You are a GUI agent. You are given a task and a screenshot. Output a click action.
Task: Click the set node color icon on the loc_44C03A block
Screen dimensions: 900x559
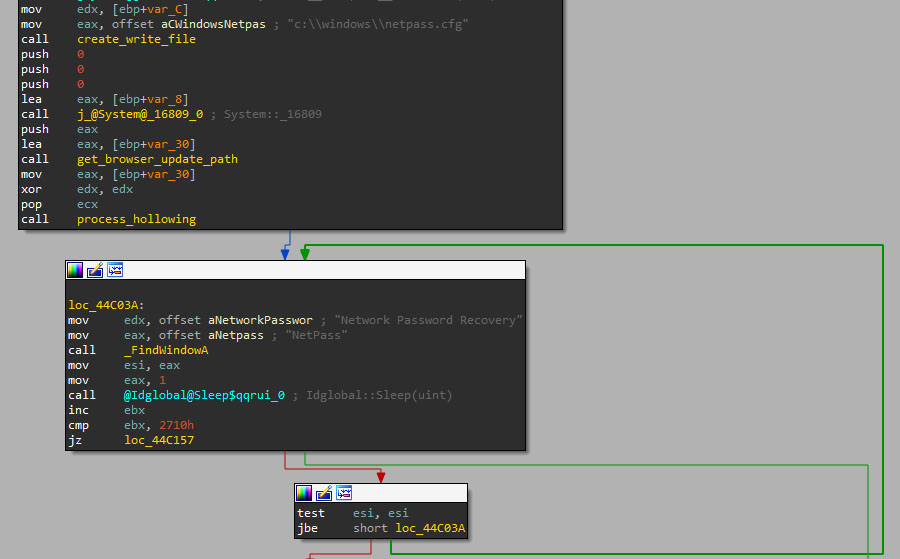pos(76,270)
